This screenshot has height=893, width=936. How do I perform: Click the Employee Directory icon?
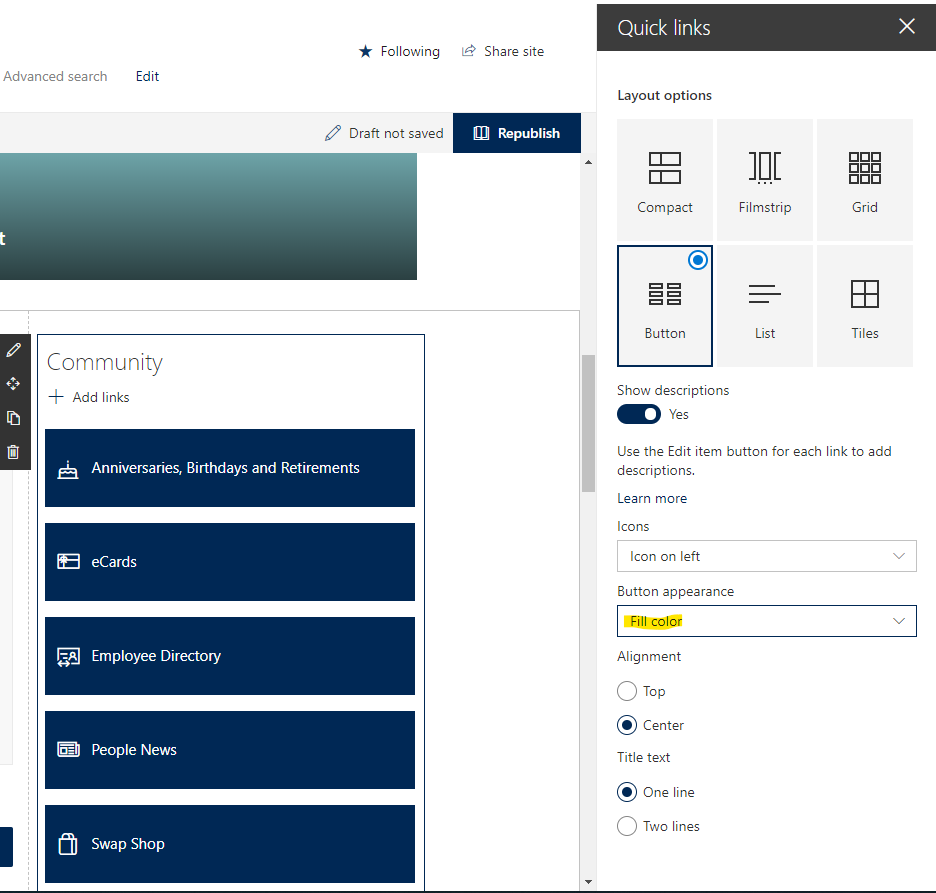tap(68, 657)
